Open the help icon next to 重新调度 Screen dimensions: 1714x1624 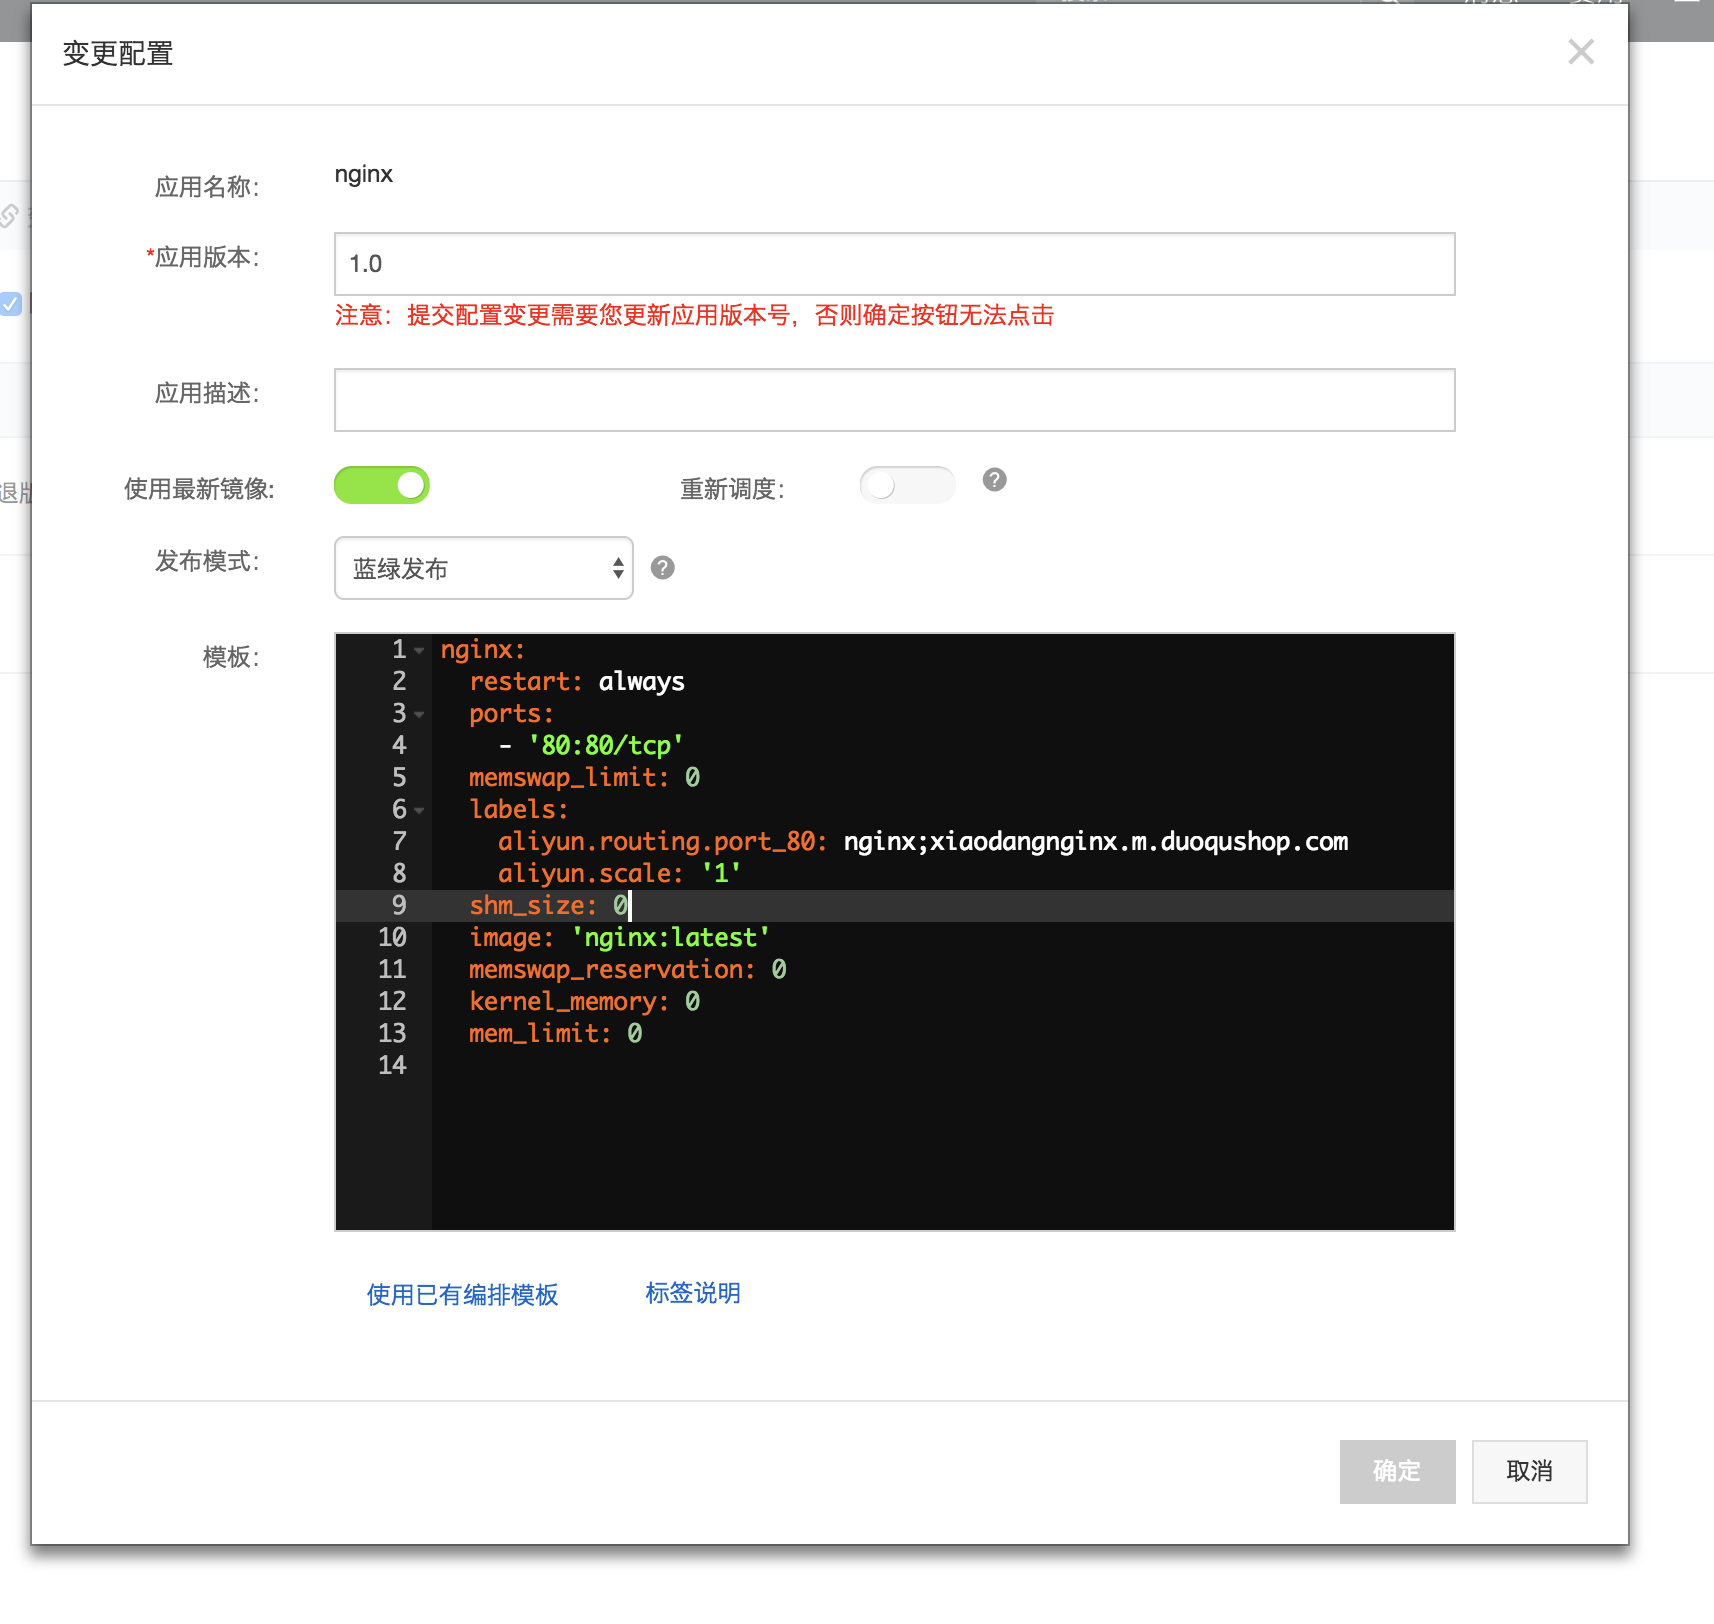[x=994, y=480]
